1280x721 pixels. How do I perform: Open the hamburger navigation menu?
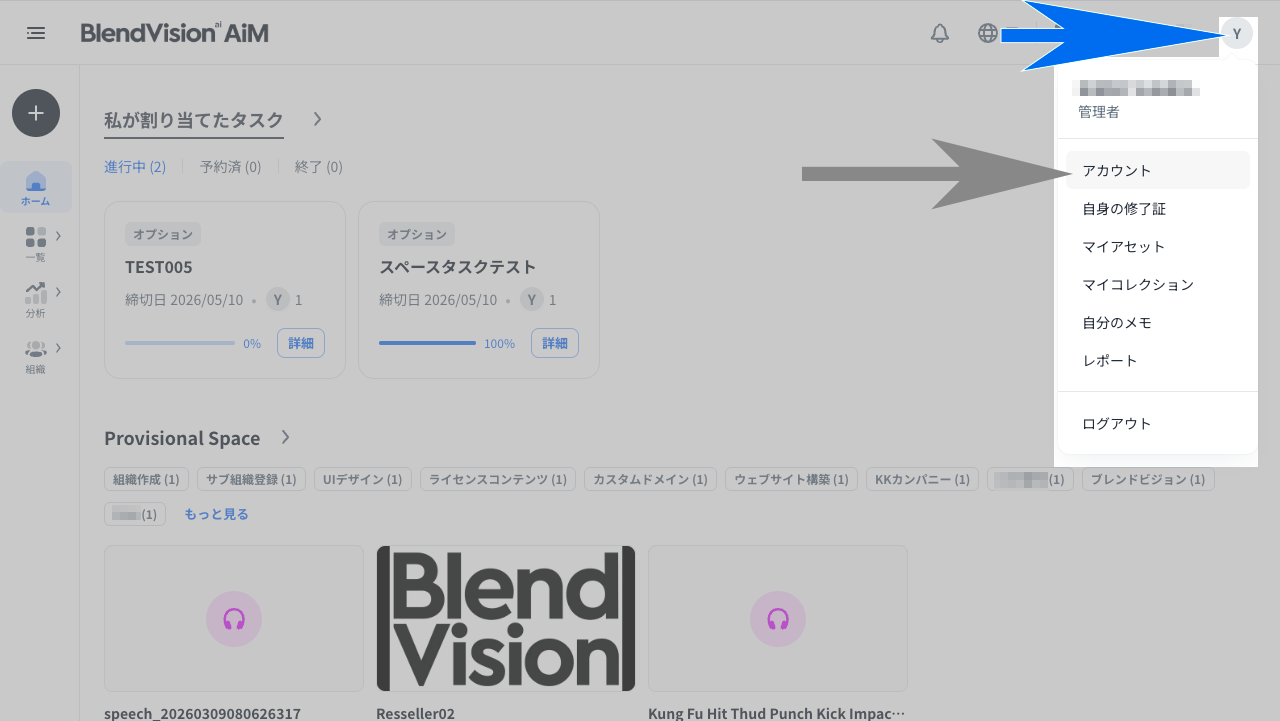(x=36, y=33)
